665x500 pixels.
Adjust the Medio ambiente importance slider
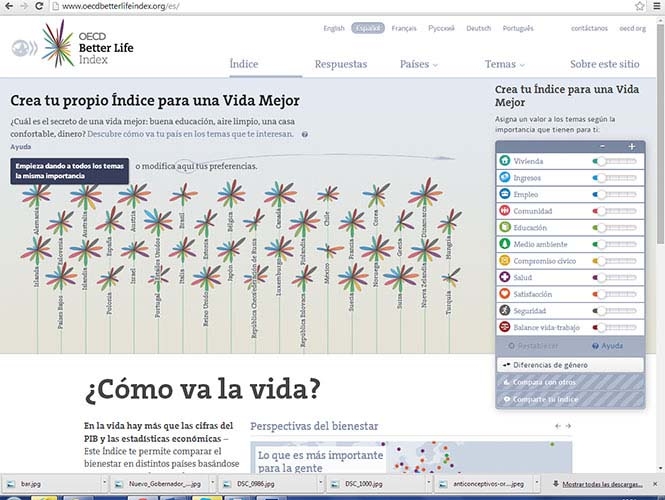[615, 244]
